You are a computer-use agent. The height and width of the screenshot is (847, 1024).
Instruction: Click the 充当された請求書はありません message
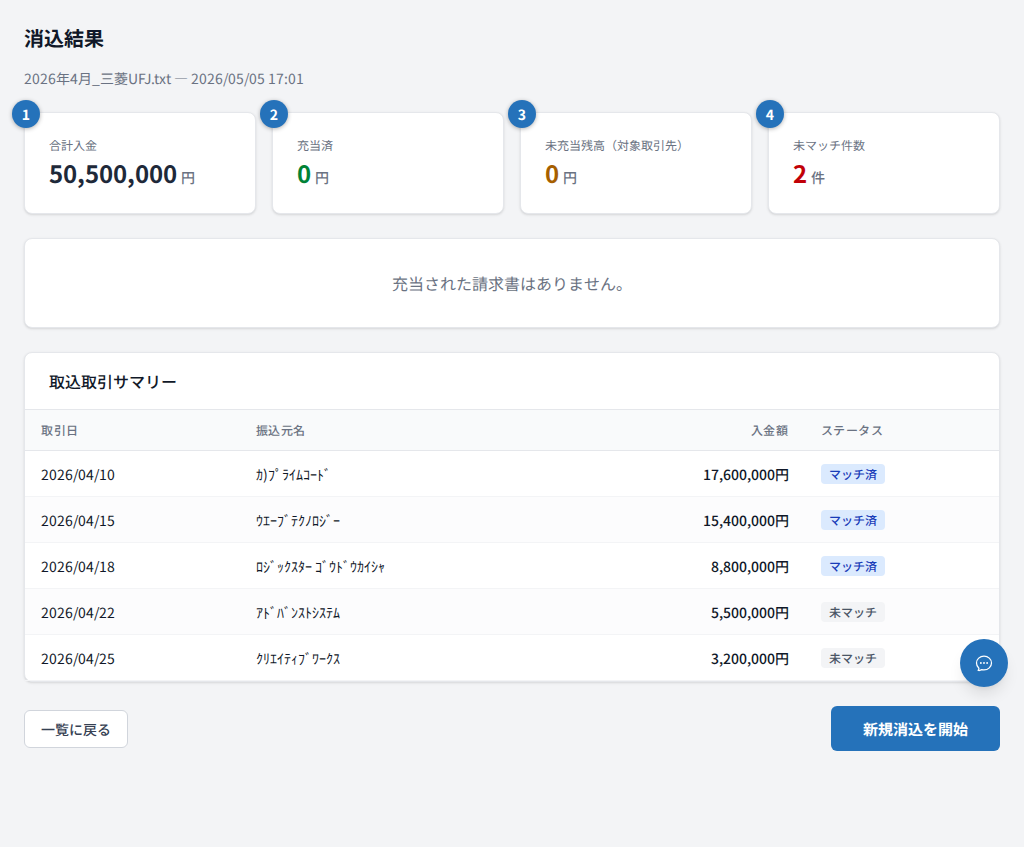509,284
